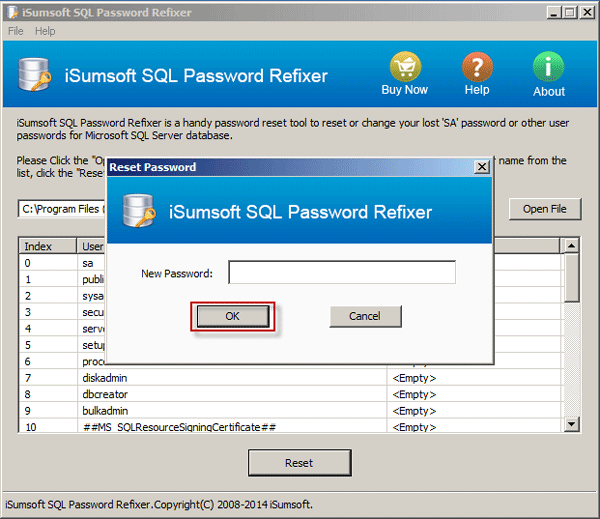The width and height of the screenshot is (600, 519).
Task: Open Help via question mark icon
Action: click(477, 67)
